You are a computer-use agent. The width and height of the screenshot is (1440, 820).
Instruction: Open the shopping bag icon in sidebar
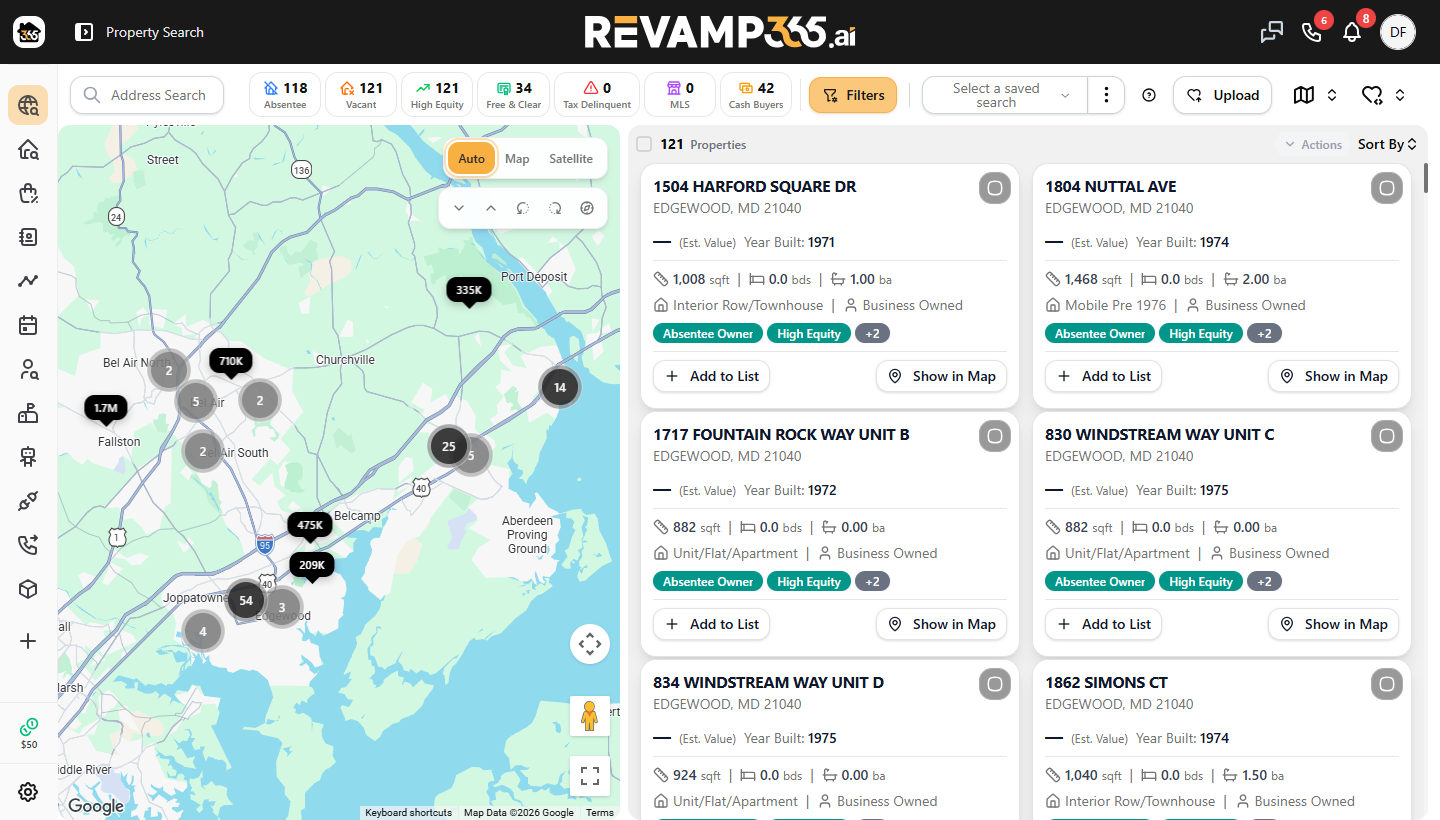pos(28,194)
